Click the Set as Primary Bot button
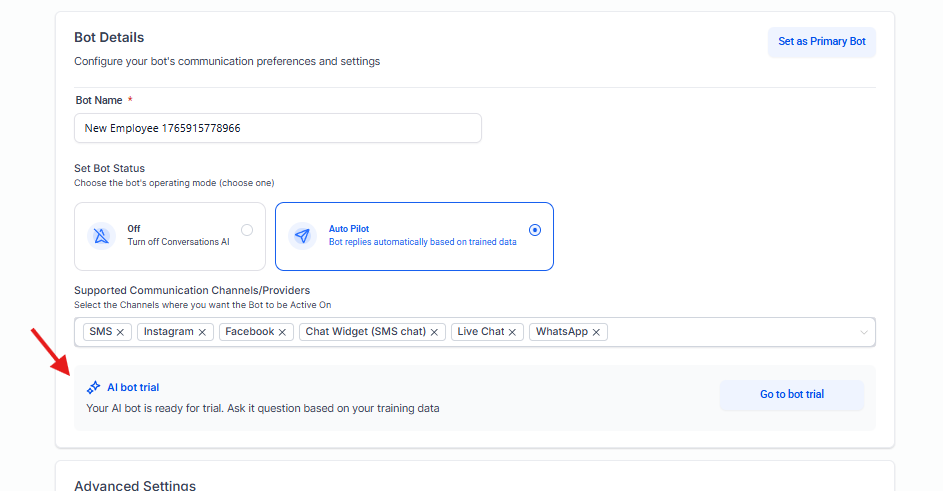Viewport: 943px width, 491px height. pyautogui.click(x=822, y=42)
